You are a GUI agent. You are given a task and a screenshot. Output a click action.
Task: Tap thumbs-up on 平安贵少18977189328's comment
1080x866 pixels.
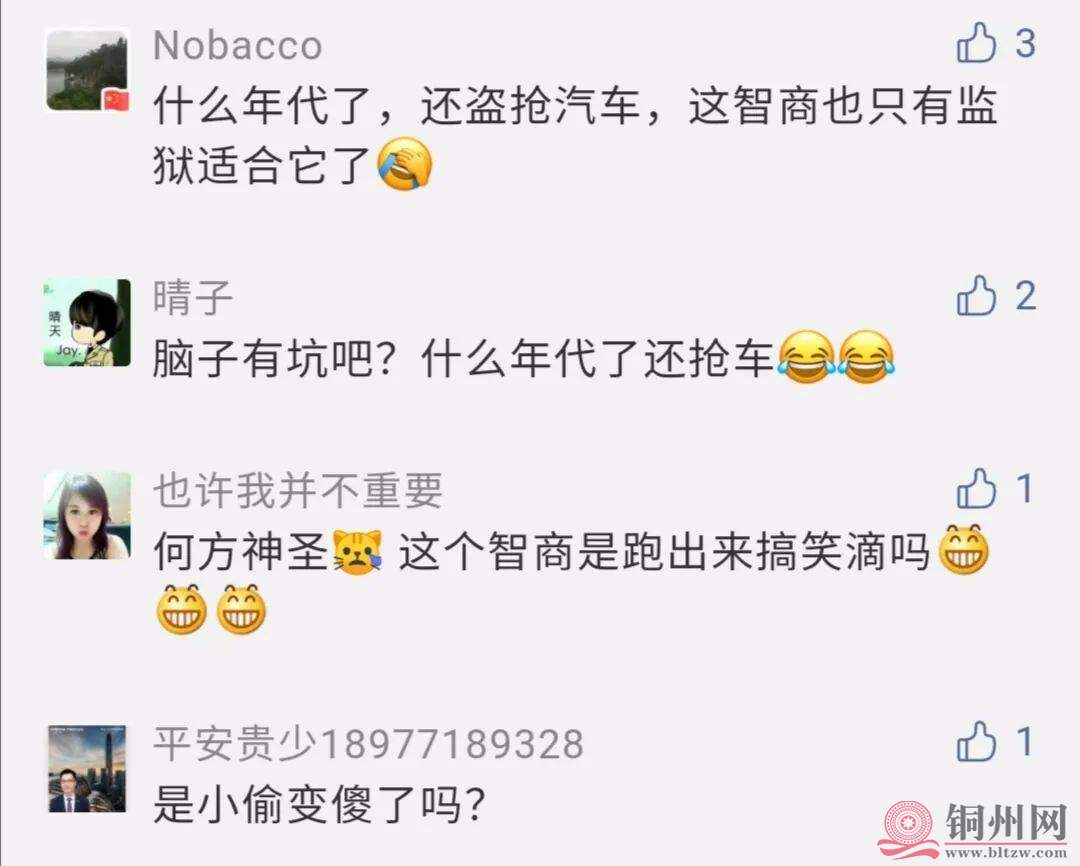[x=976, y=741]
